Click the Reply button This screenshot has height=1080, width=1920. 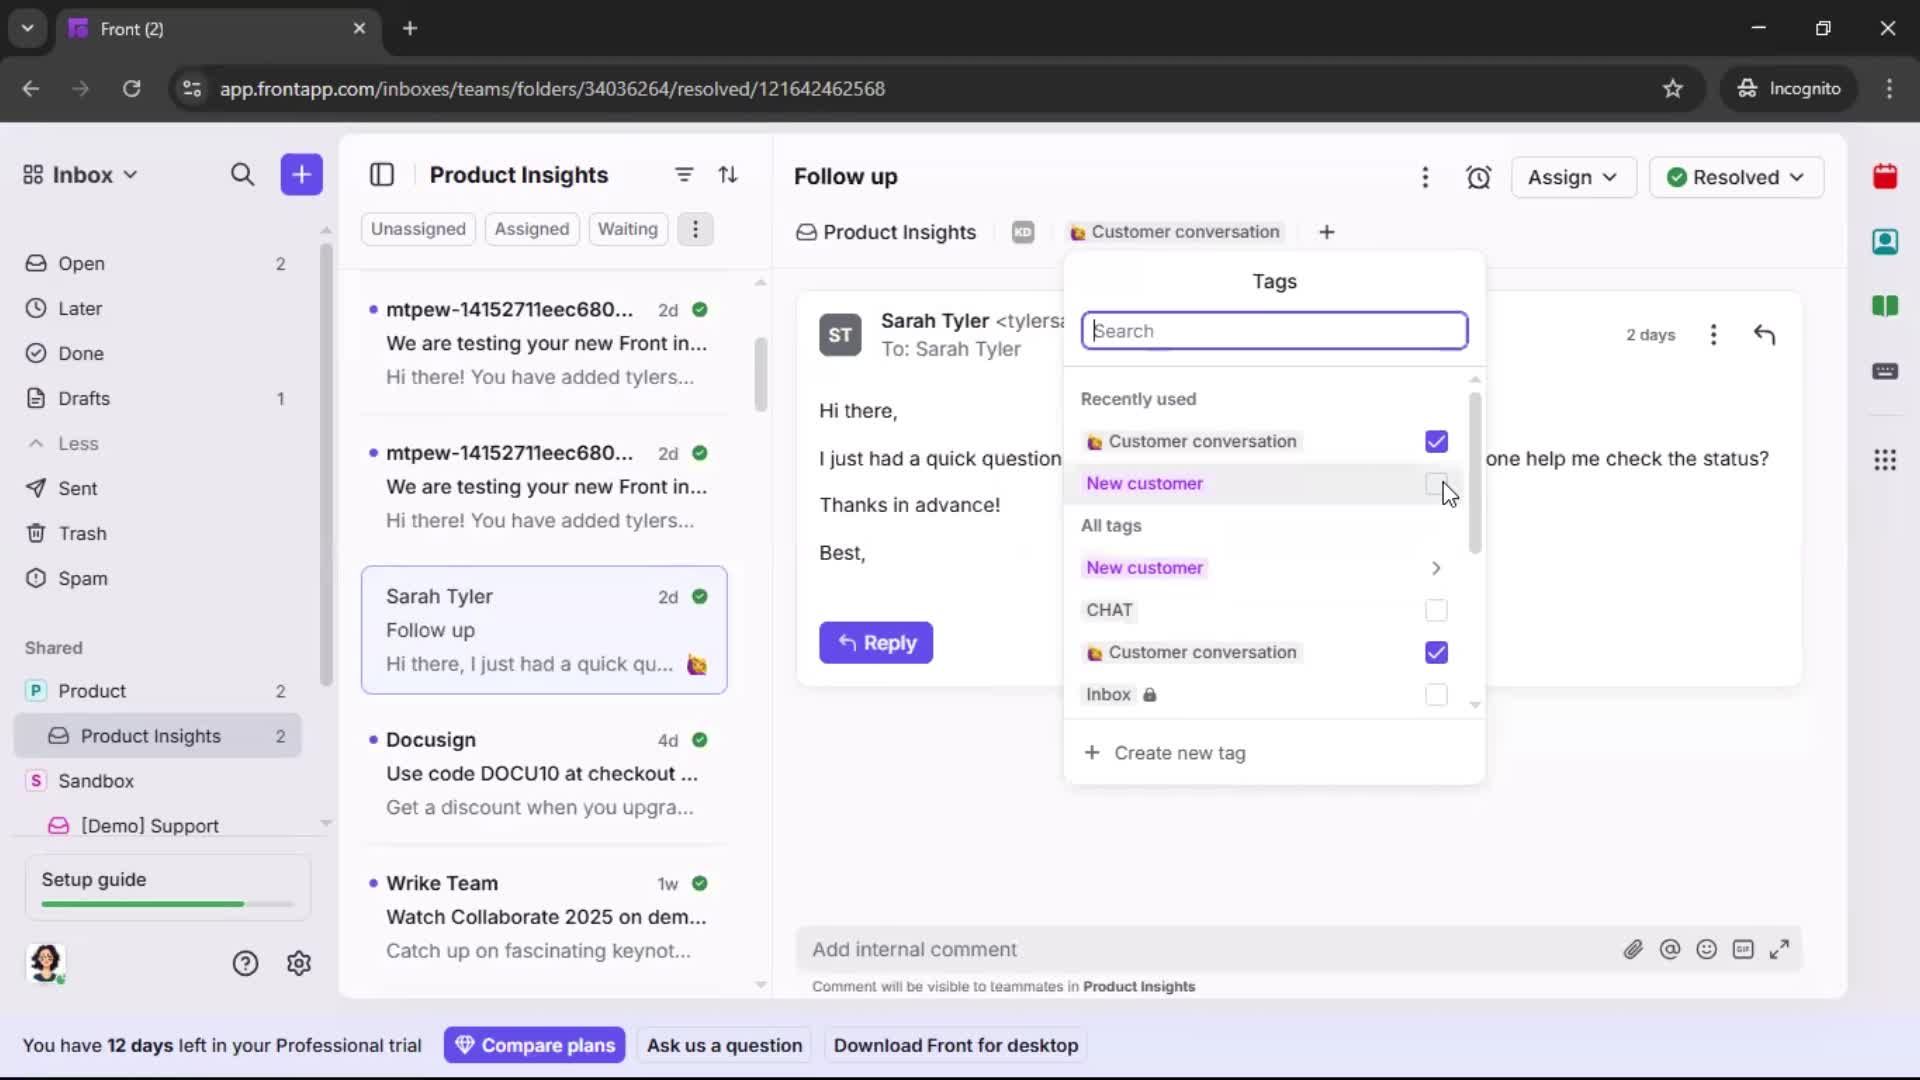[x=876, y=643]
